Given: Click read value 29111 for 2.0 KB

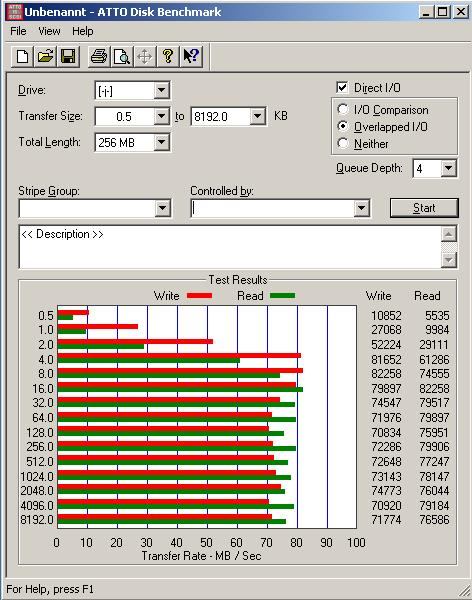Looking at the screenshot, I should coord(434,345).
